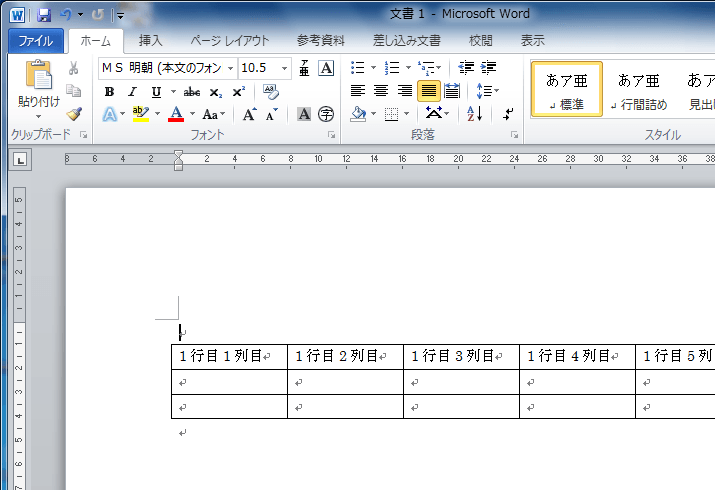Click the highlighted Justify alignment button

tap(429, 91)
